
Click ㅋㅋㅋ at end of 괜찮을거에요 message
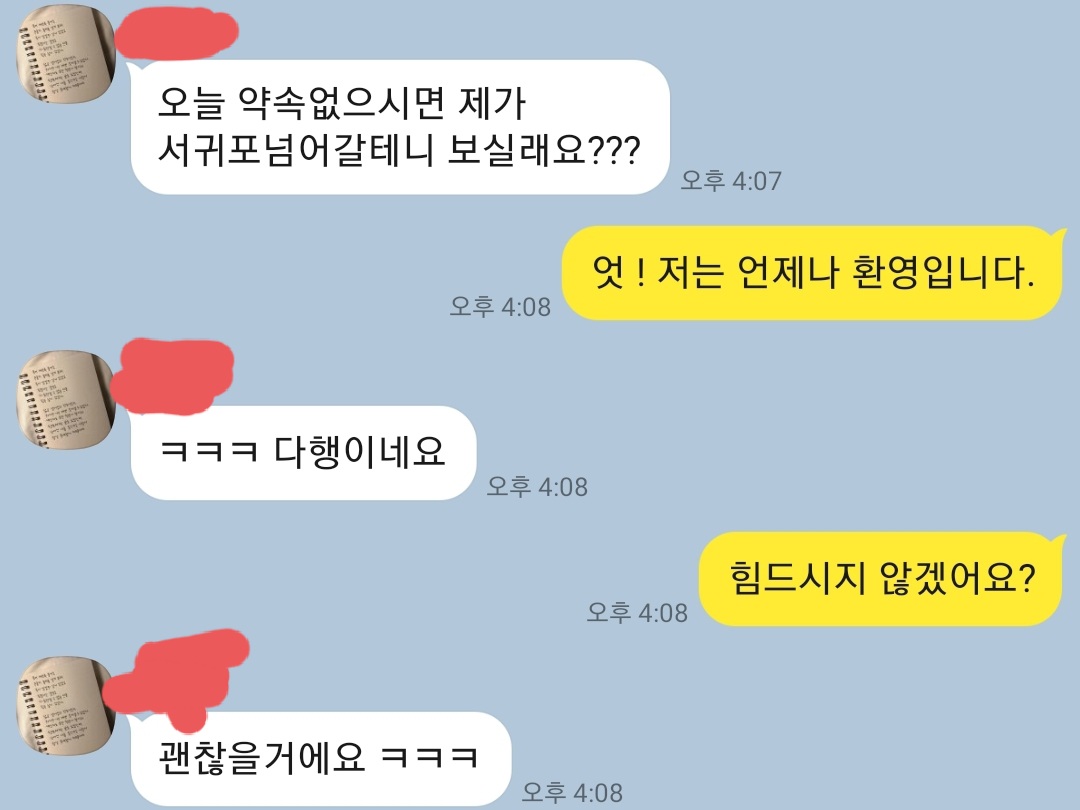click(428, 758)
